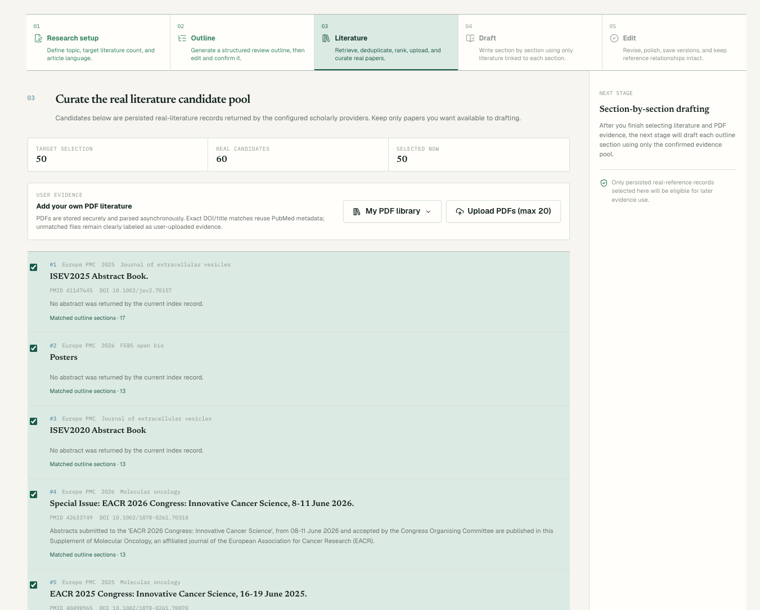760x610 pixels.
Task: Click Curate the real literature candidate pool heading
Action: point(153,99)
